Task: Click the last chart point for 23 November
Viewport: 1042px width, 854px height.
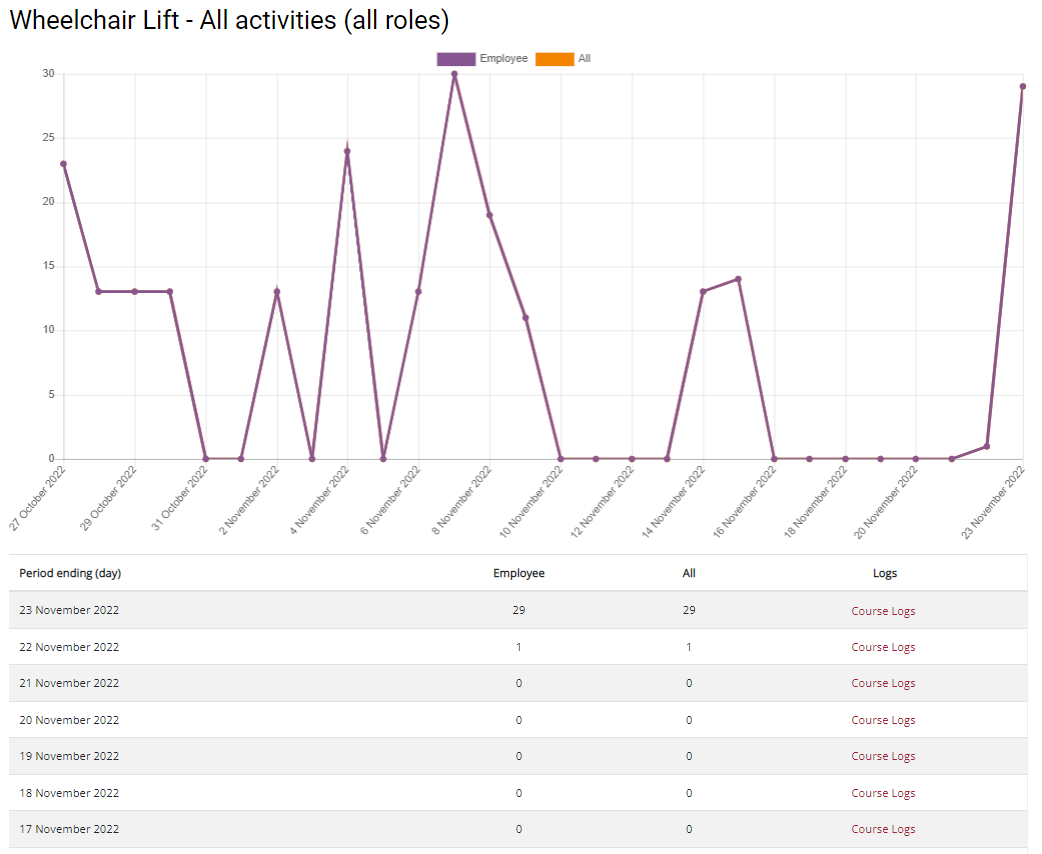Action: pyautogui.click(x=1022, y=87)
